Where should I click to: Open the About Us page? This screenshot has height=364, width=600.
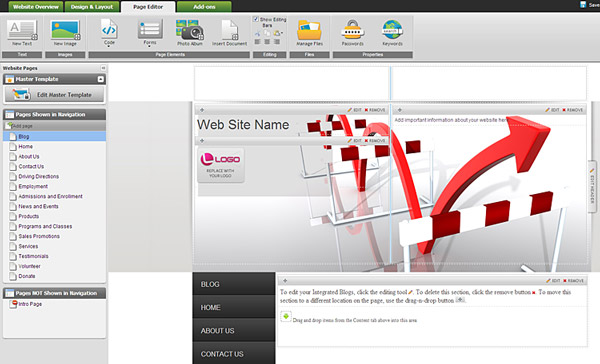point(29,156)
